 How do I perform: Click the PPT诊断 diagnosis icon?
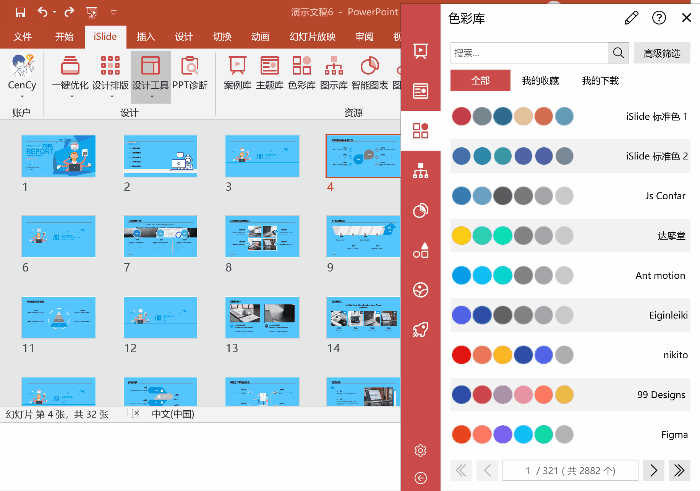190,73
